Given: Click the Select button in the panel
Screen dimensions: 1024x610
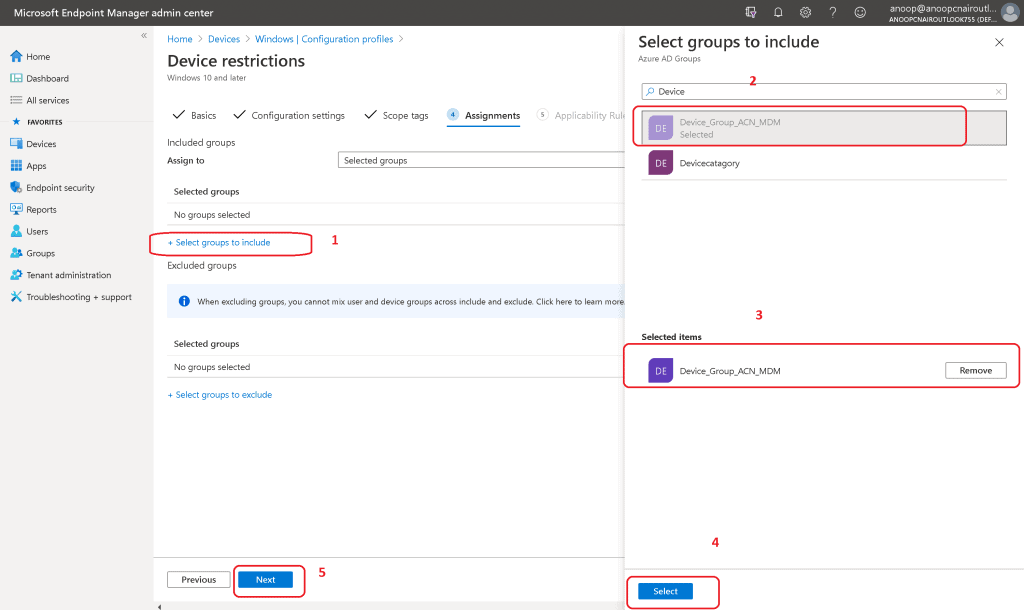Looking at the screenshot, I should (665, 591).
